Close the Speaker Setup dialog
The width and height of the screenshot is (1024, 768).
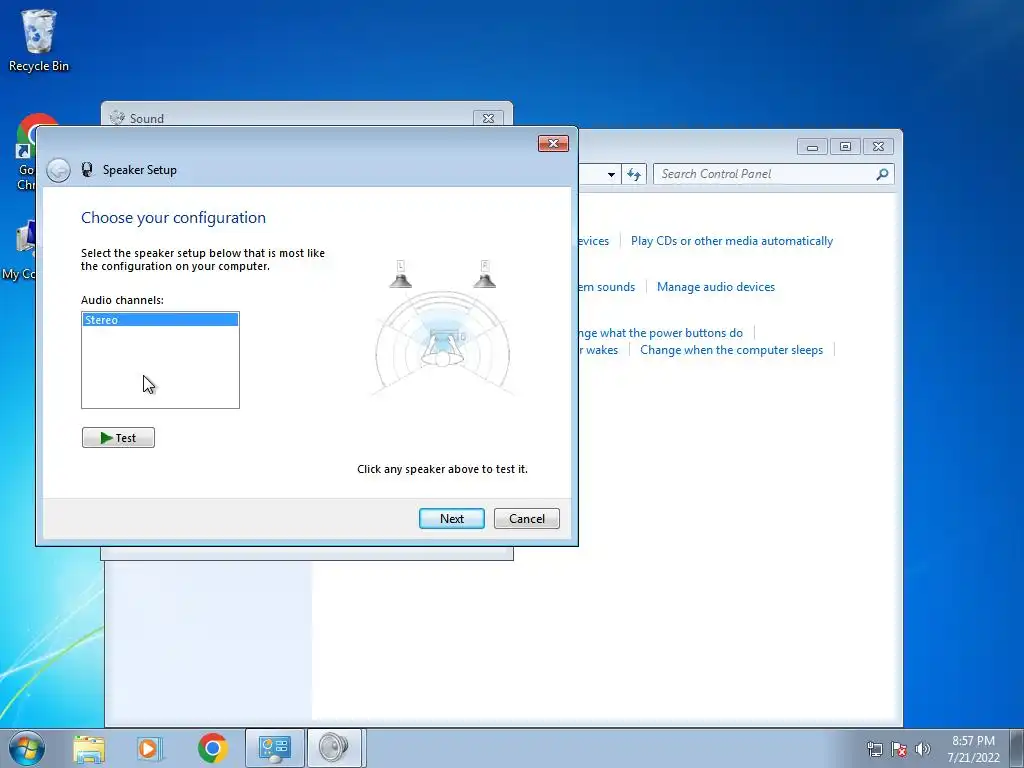(x=553, y=143)
